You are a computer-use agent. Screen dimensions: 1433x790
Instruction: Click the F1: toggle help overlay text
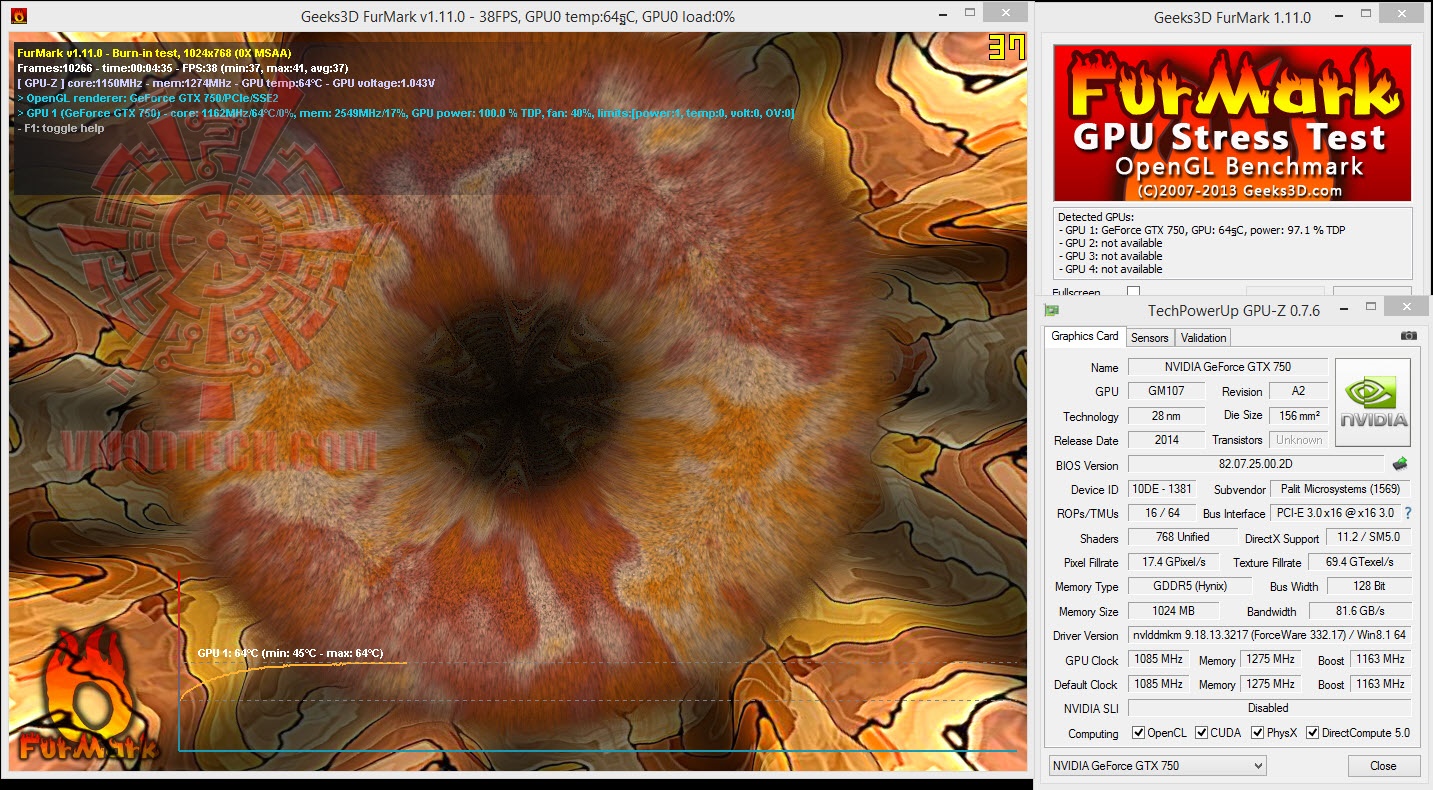pyautogui.click(x=62, y=129)
